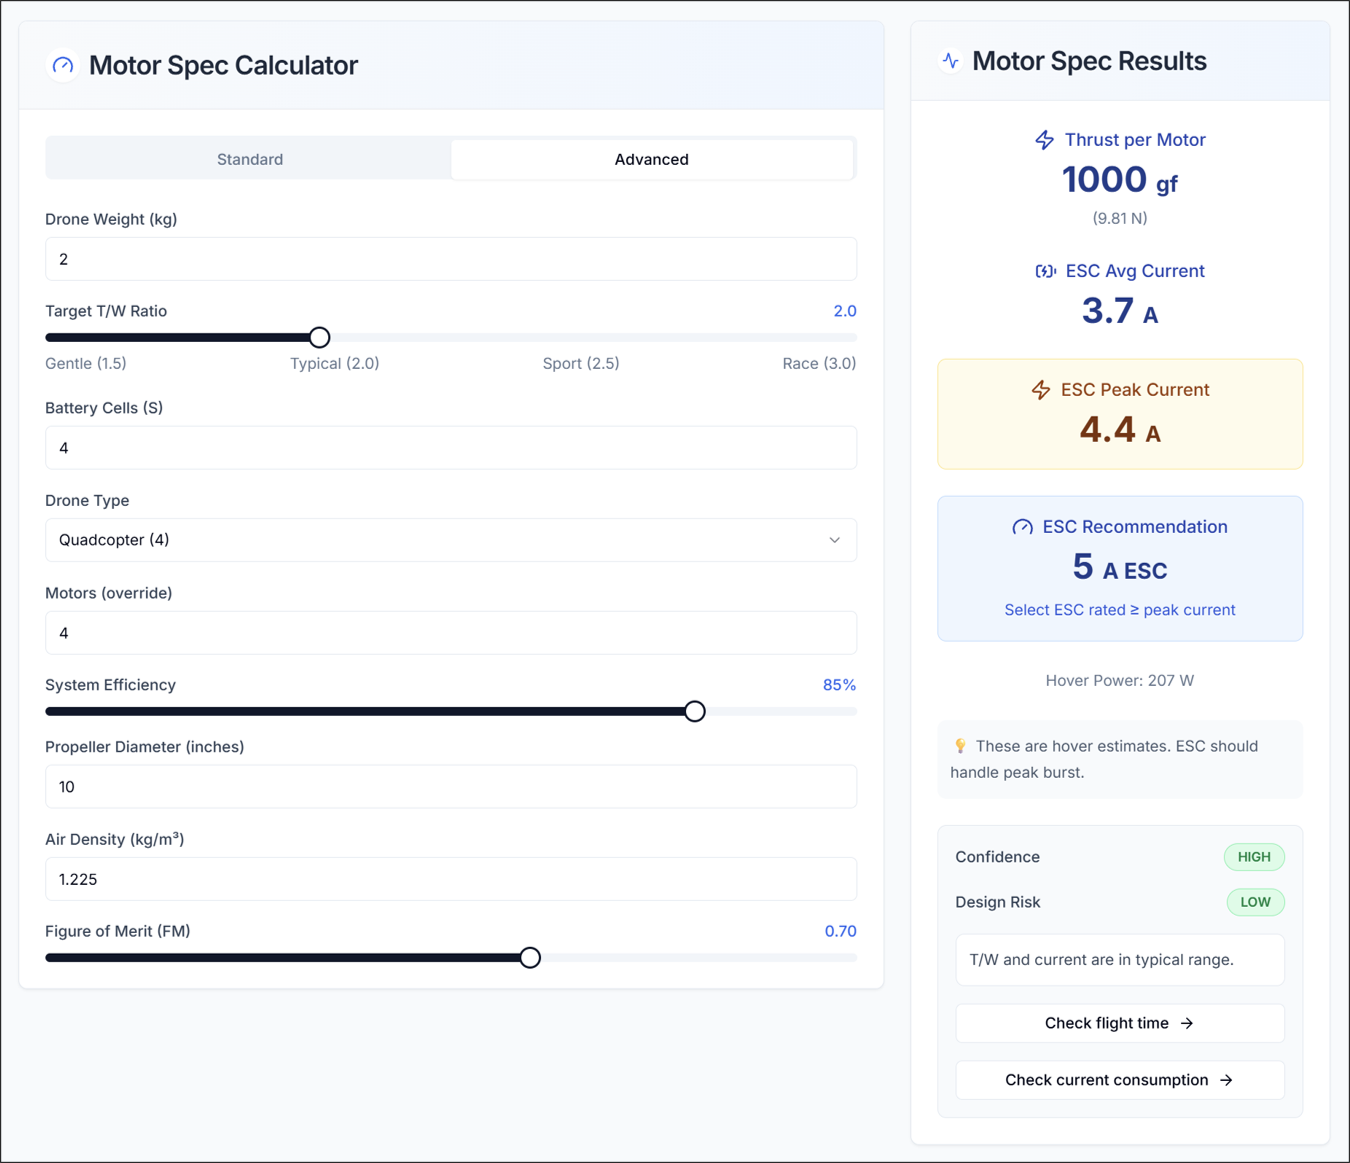This screenshot has width=1350, height=1163.
Task: Click the waveform icon next to Motor Spec Results
Action: (949, 60)
